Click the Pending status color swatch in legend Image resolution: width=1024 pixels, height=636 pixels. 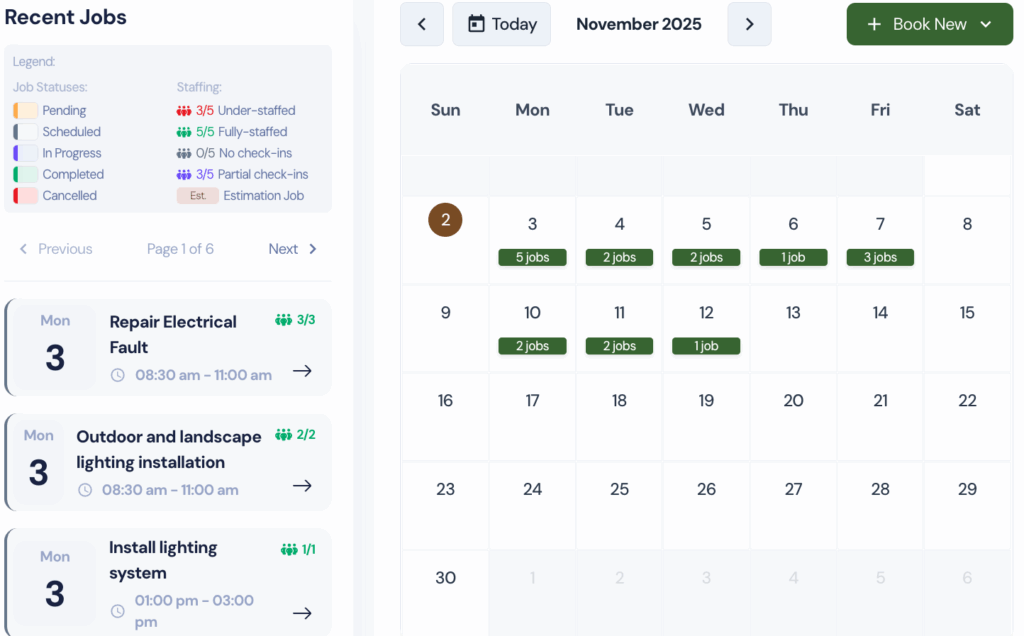26,111
